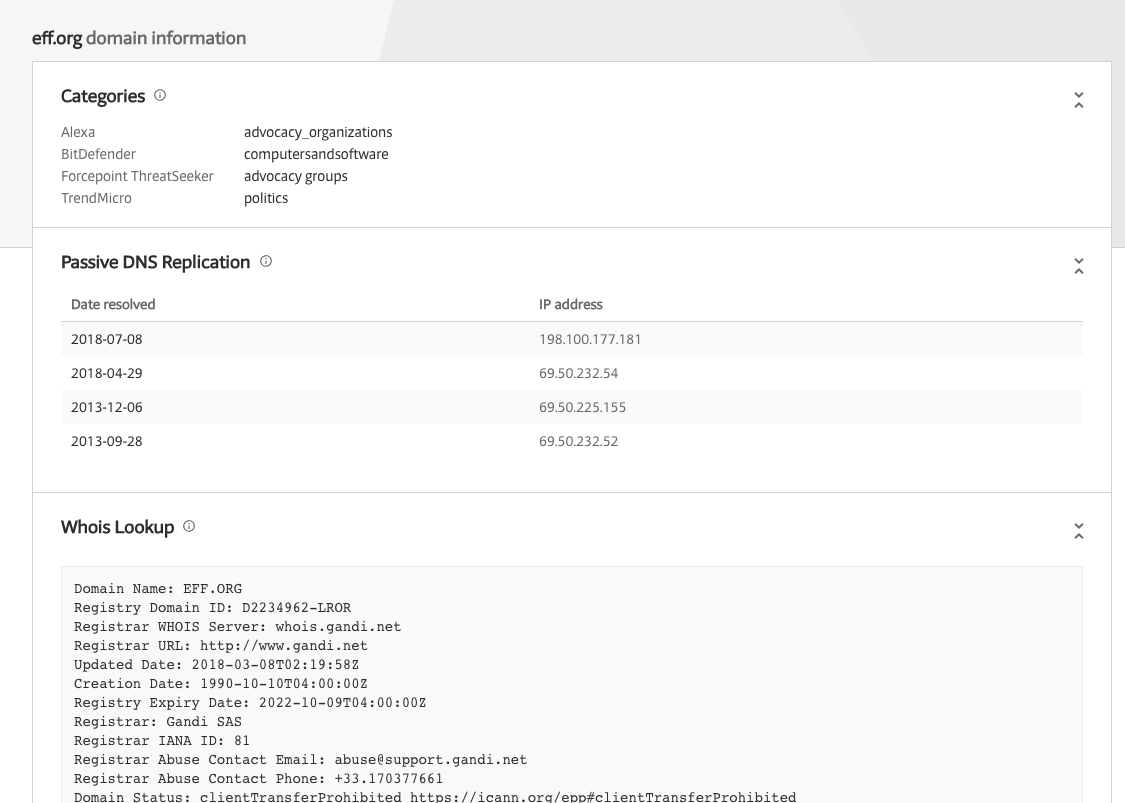Select the 2018-07-08 resolved date
Viewport: 1125px width, 803px height.
[106, 339]
